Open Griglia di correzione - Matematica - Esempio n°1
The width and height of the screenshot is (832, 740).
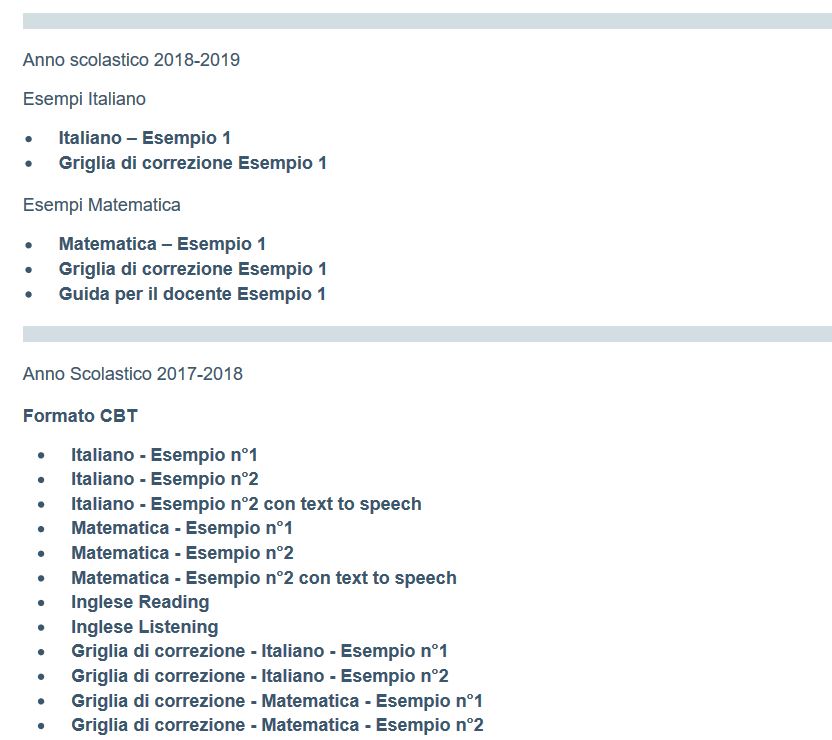pyautogui.click(x=277, y=701)
